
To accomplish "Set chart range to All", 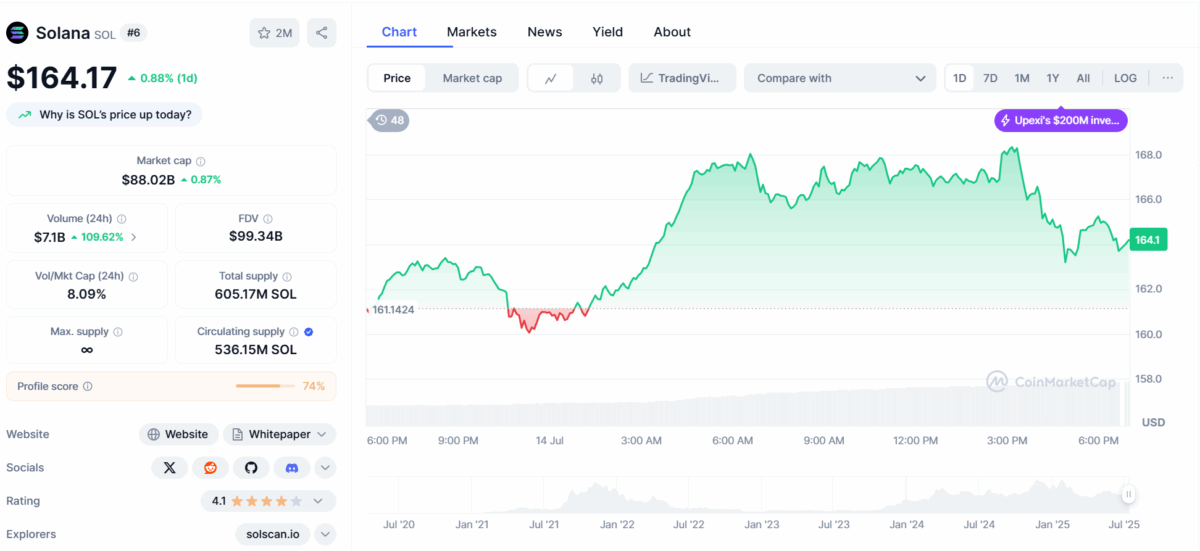I will (1083, 78).
